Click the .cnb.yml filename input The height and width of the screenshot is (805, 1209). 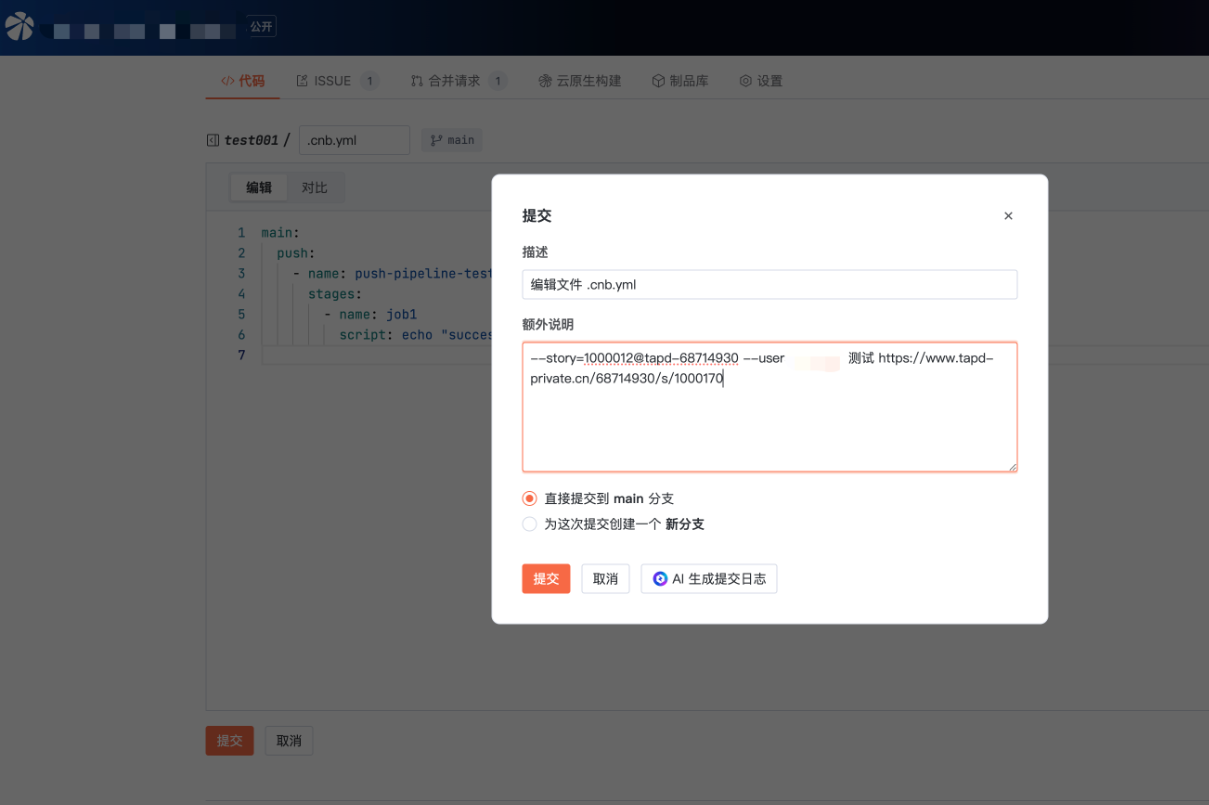354,141
